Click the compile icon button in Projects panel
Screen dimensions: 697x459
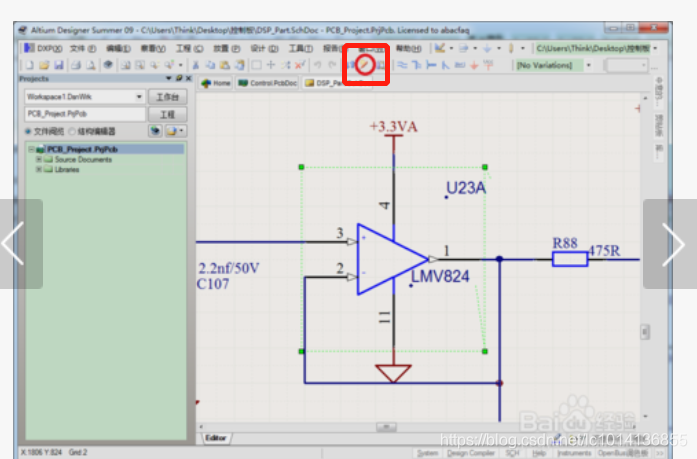coord(155,131)
